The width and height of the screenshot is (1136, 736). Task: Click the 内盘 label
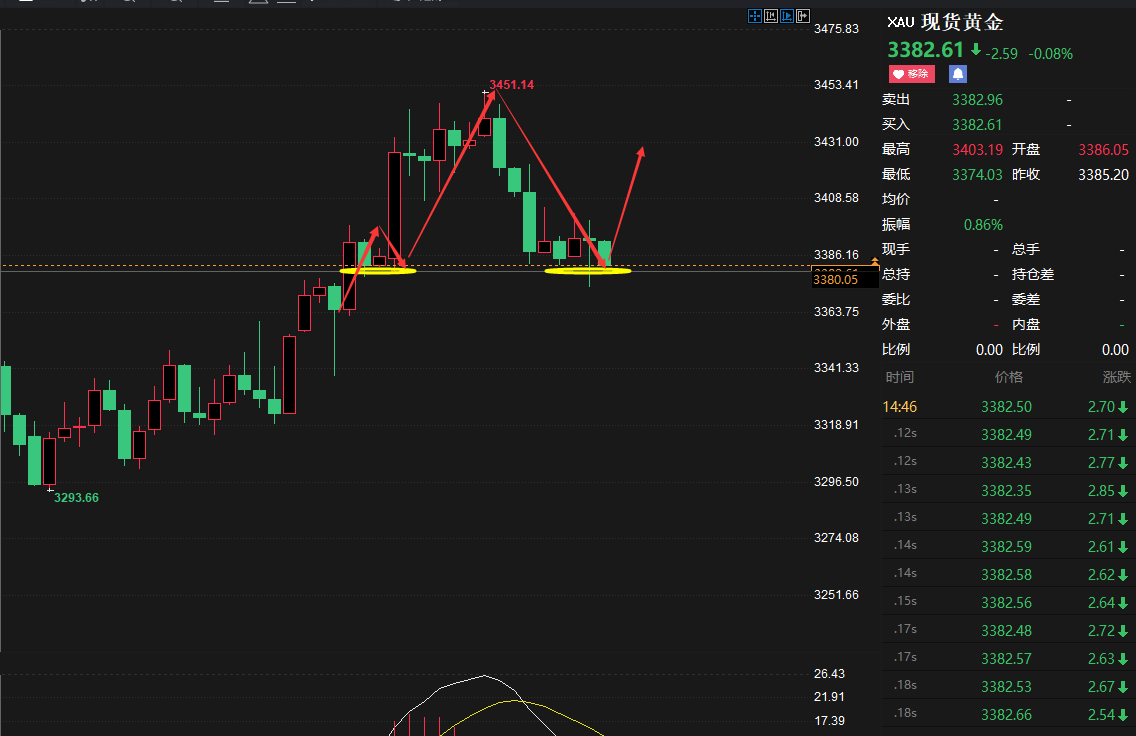[1026, 325]
